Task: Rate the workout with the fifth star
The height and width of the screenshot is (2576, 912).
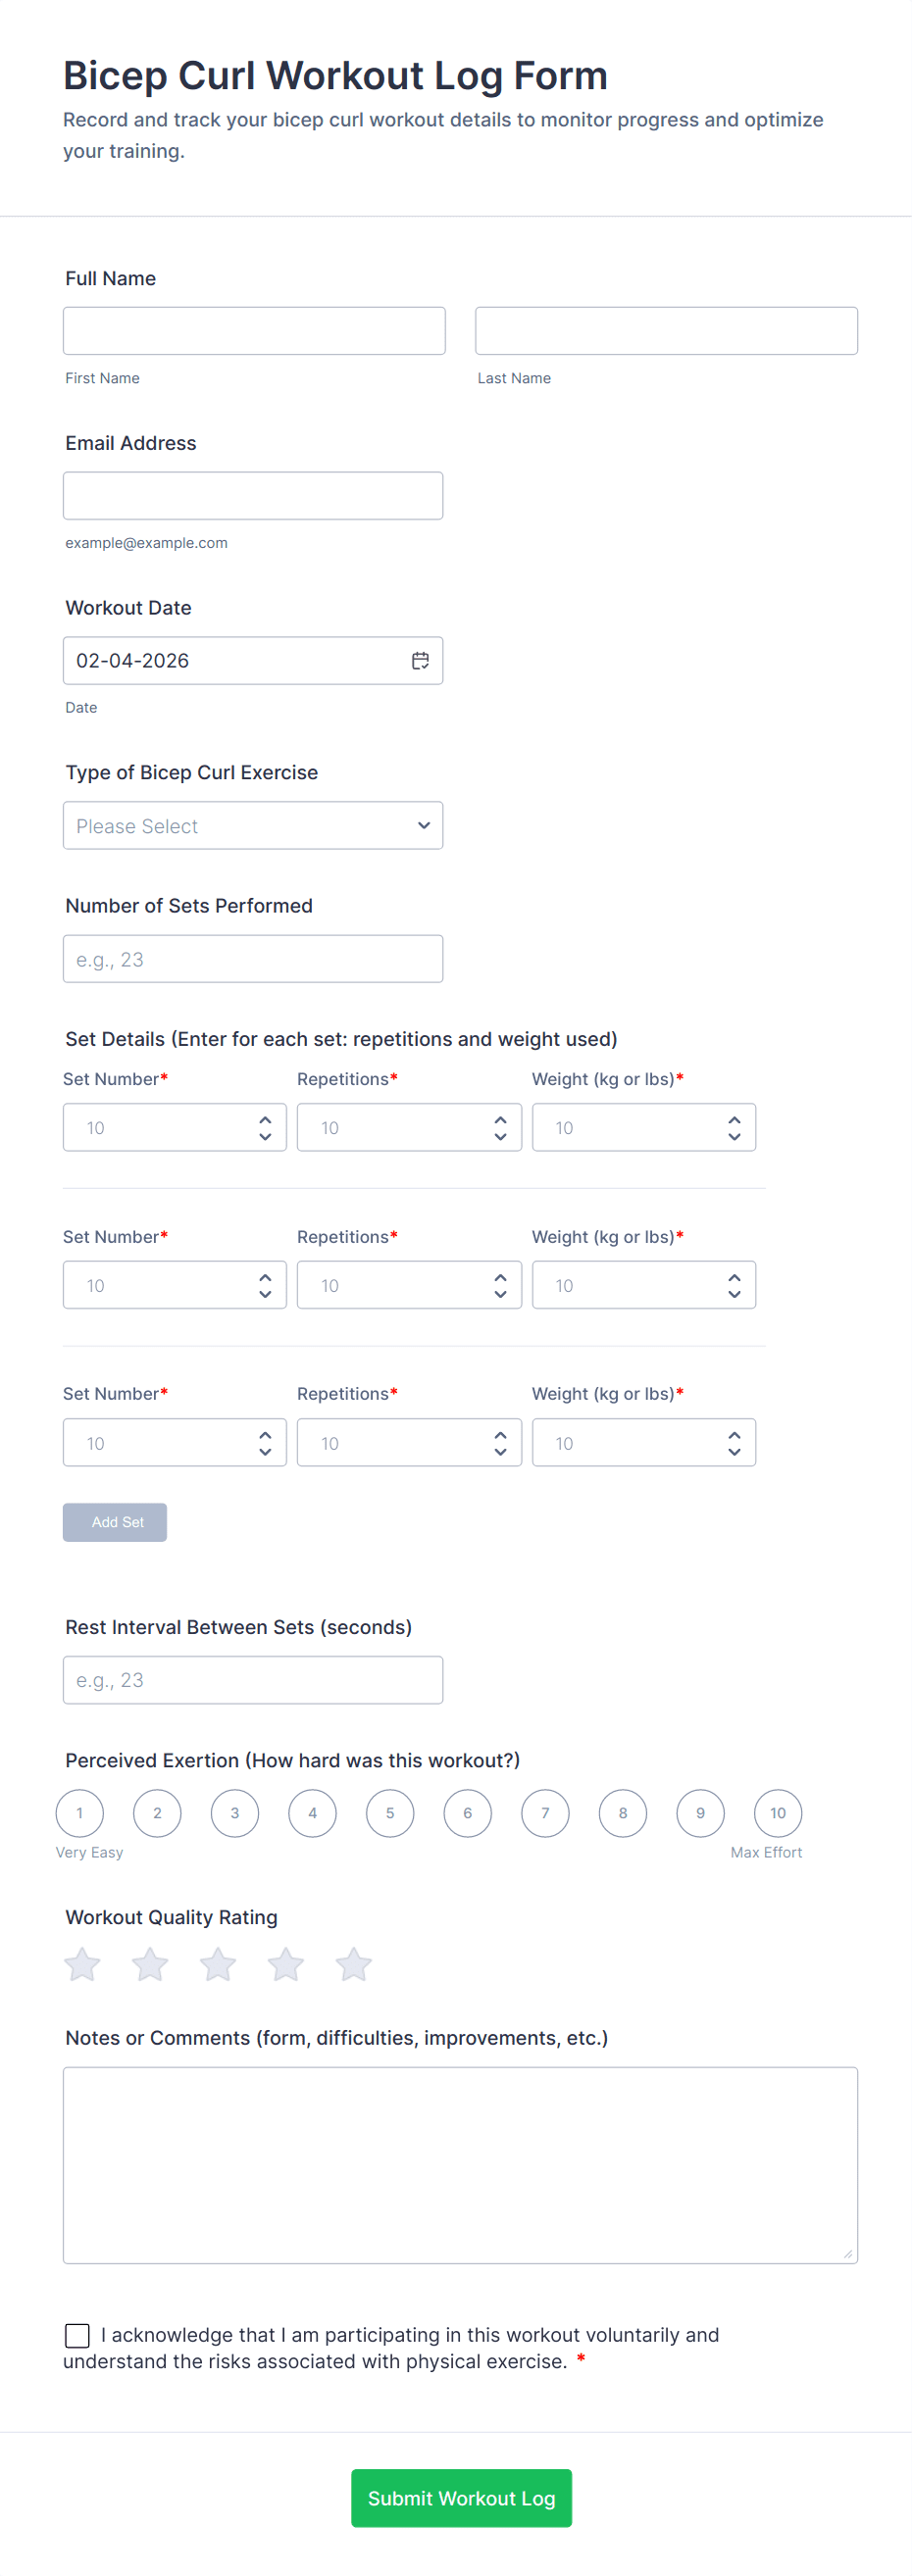Action: coord(353,1964)
